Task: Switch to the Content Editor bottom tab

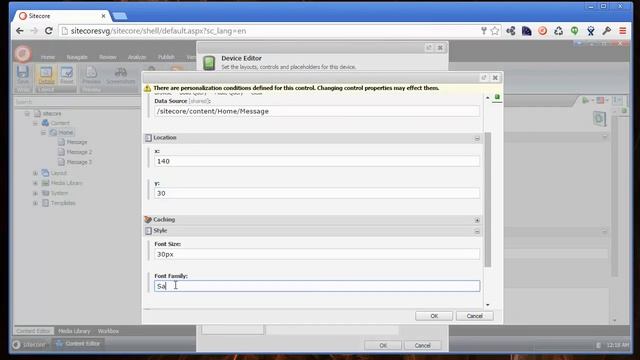Action: tap(33, 331)
